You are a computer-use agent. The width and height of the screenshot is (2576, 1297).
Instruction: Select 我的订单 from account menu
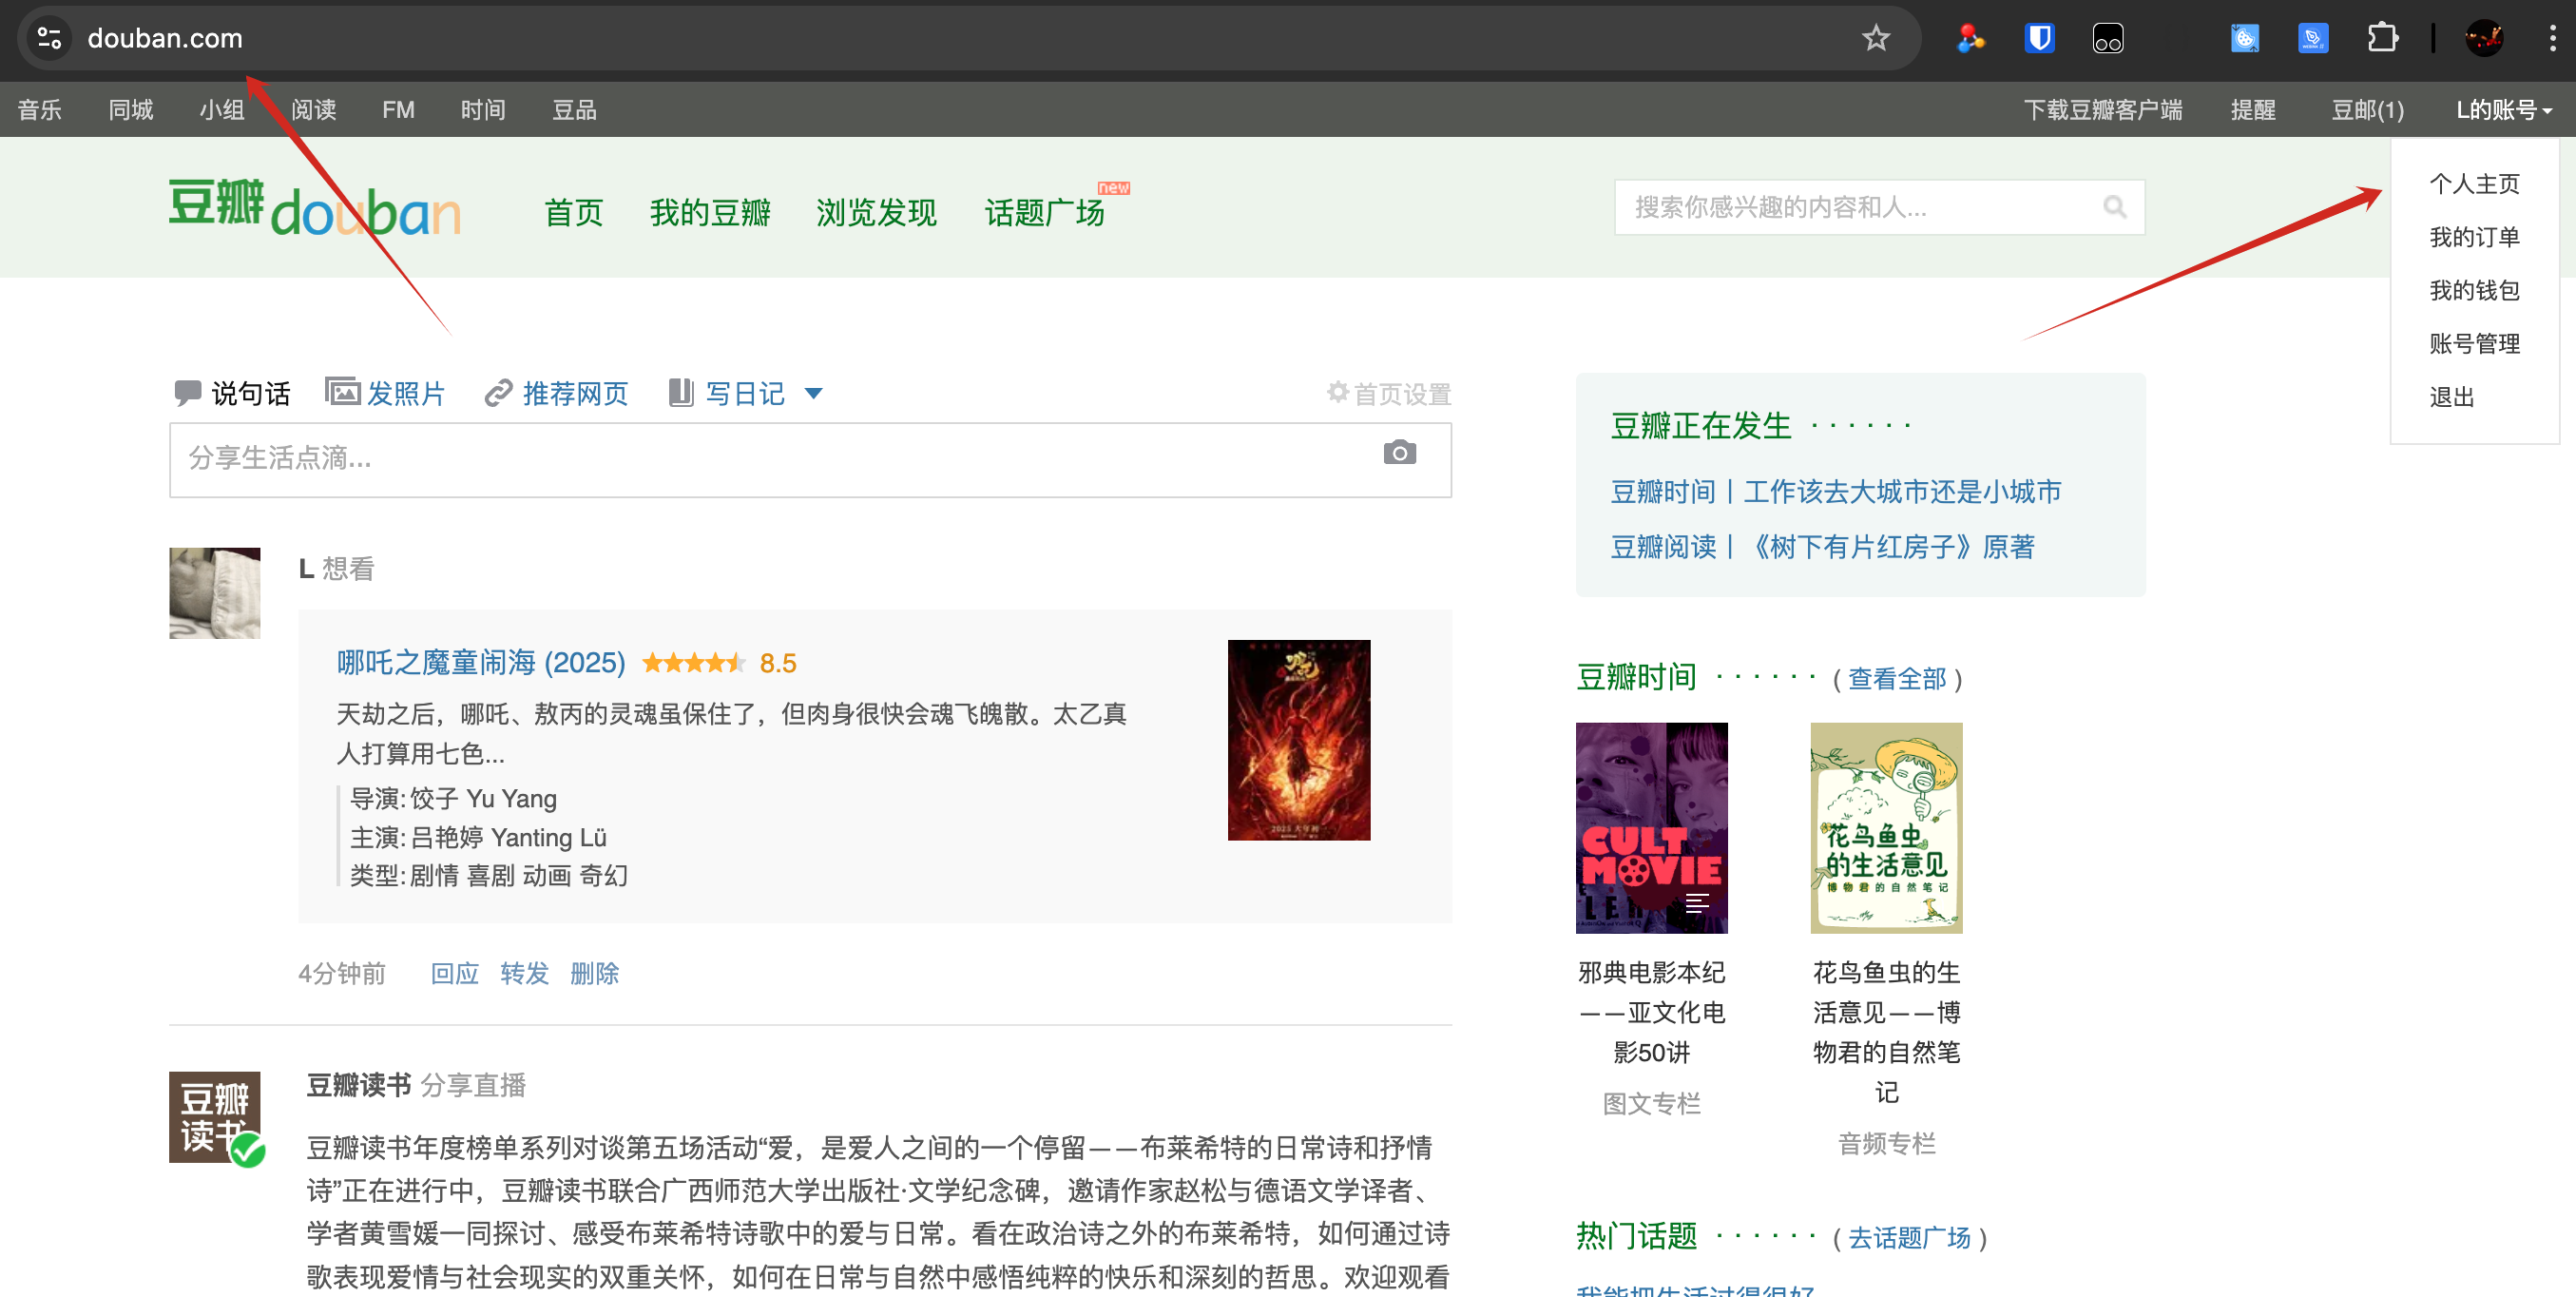point(2474,237)
